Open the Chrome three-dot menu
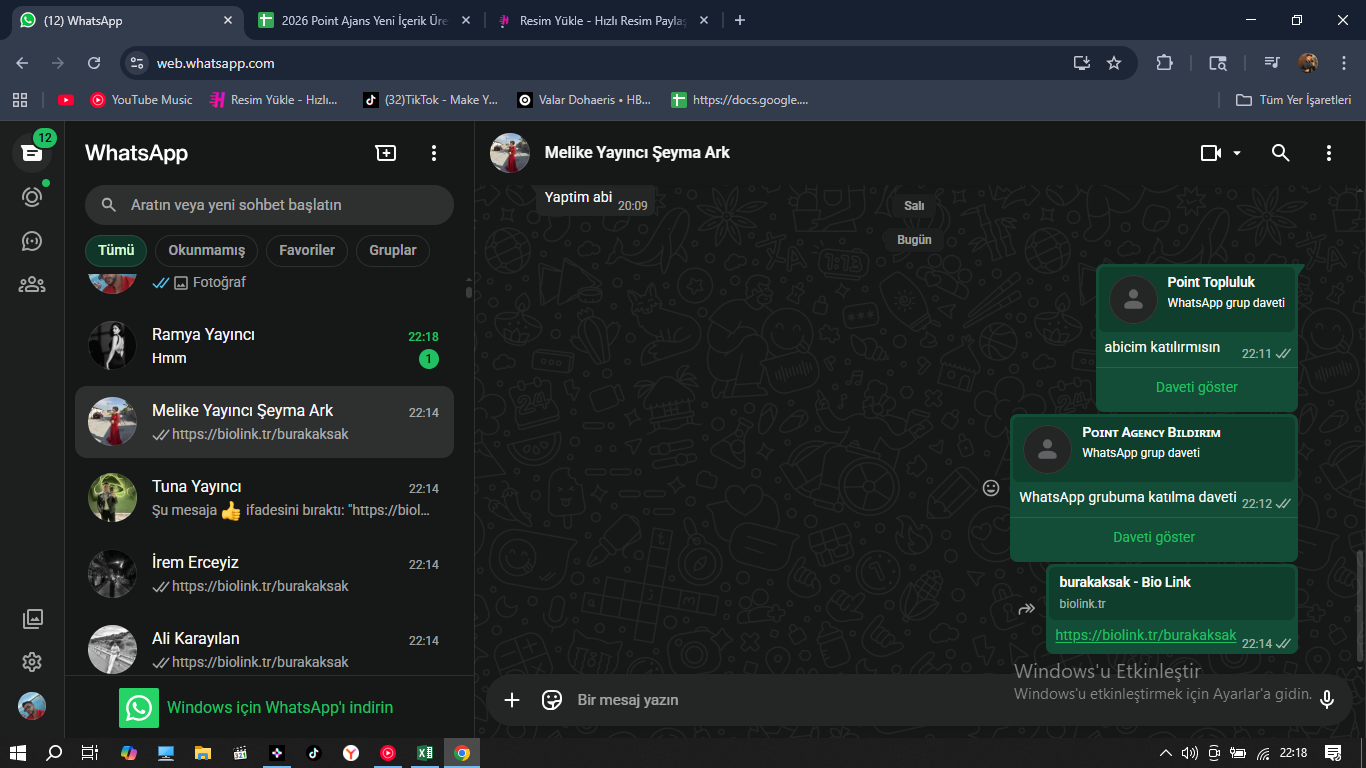Image resolution: width=1366 pixels, height=768 pixels. click(x=1342, y=63)
